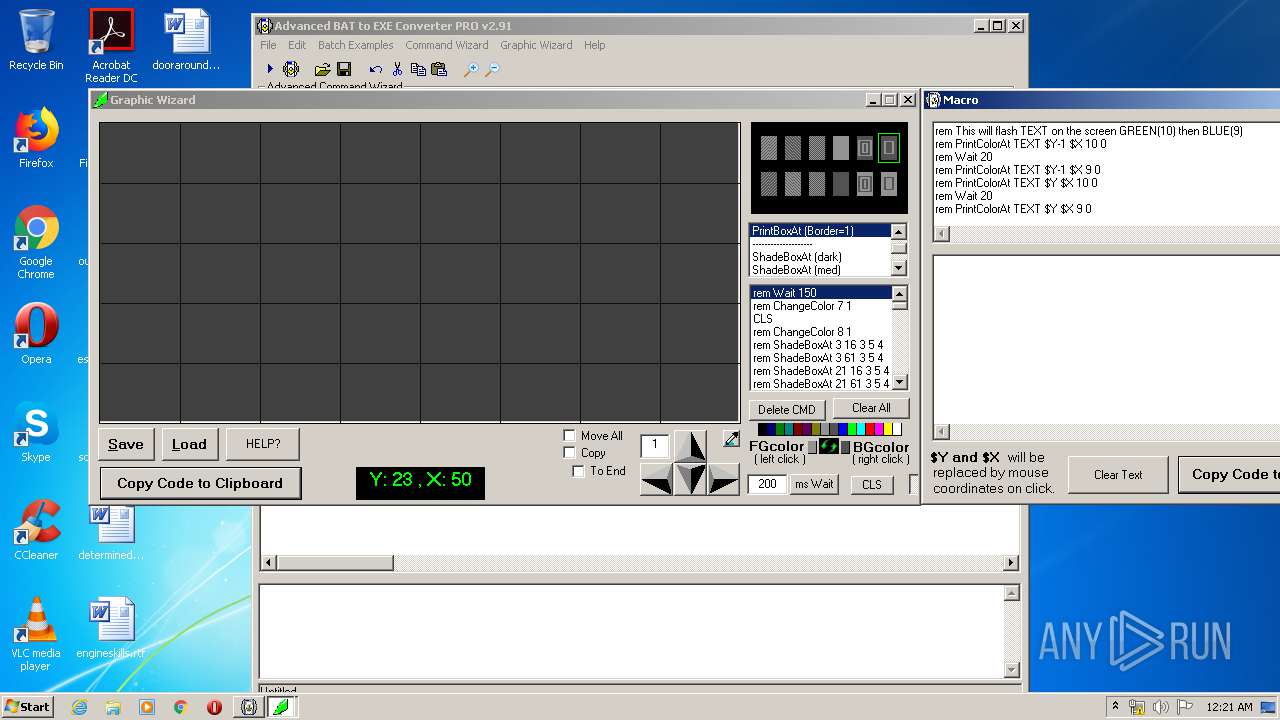Screen dimensions: 1280x720
Task: Open VLC media player desktop shortcut
Action: (36, 634)
